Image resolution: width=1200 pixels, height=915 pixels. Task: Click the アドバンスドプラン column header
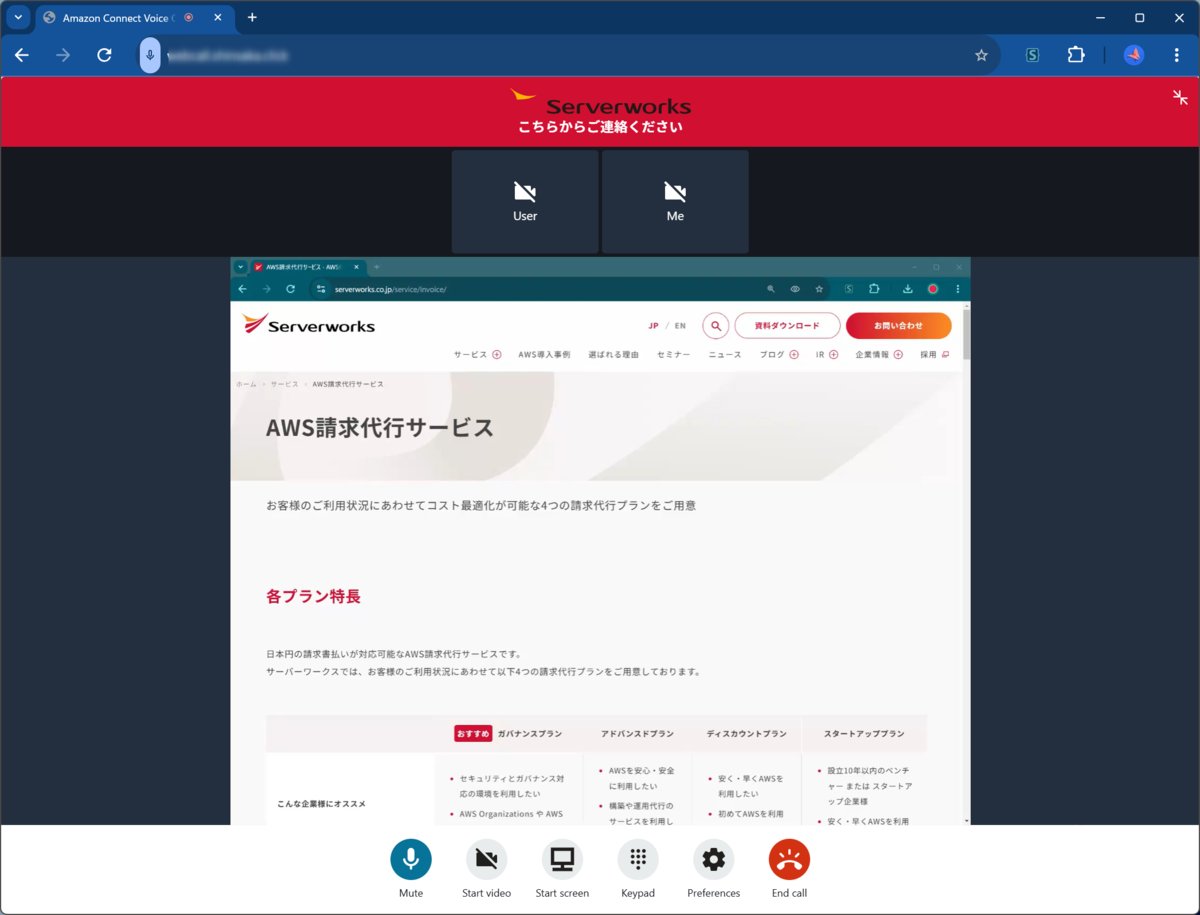(637, 734)
